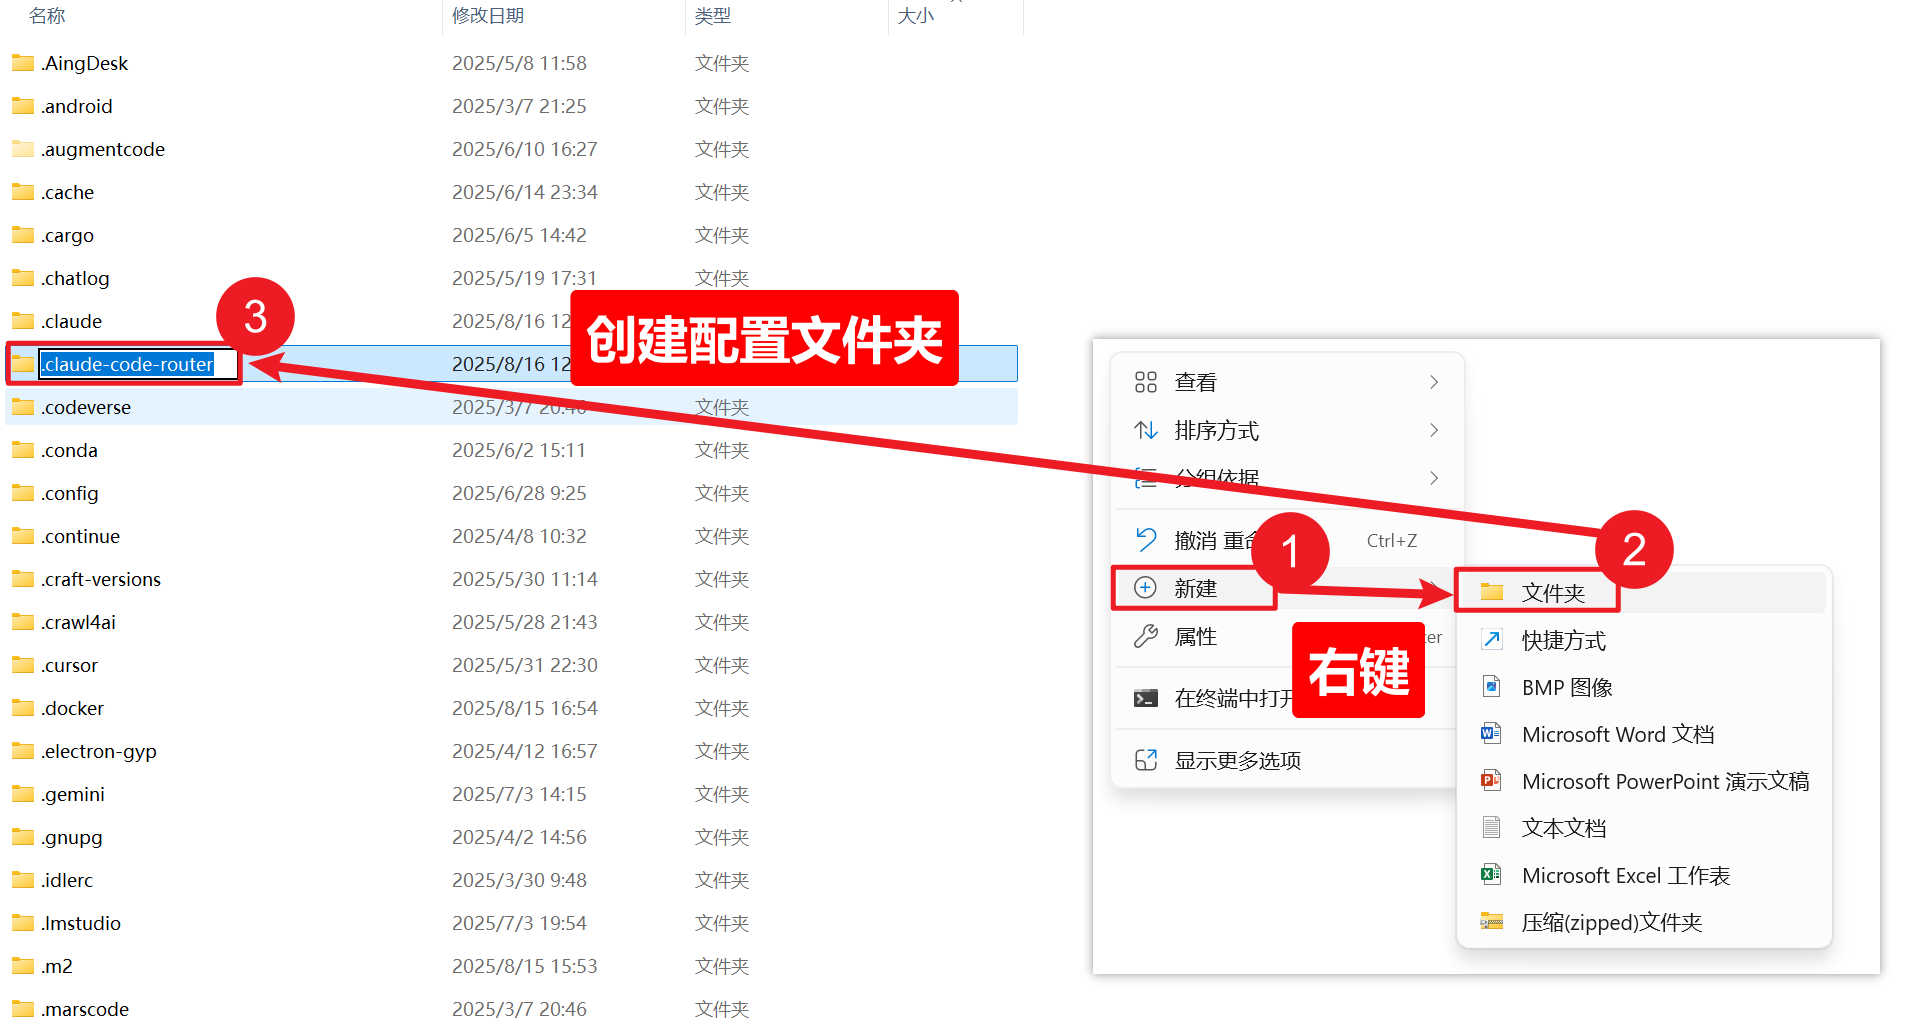Select the 文件夹 icon to create new folder
The image size is (1930, 1018).
[1492, 591]
